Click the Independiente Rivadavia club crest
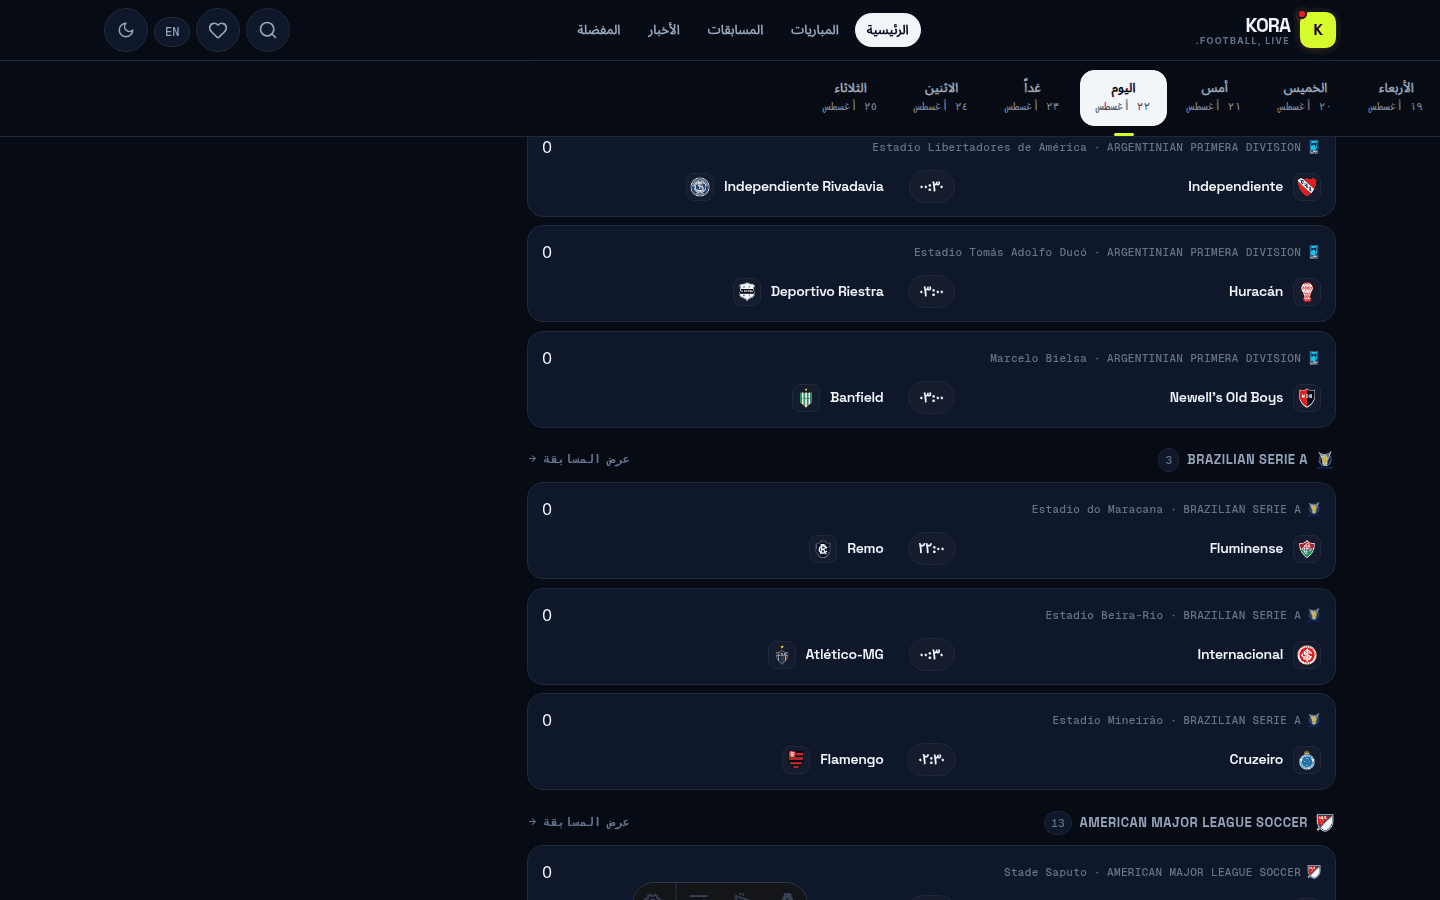The width and height of the screenshot is (1440, 900). point(700,187)
